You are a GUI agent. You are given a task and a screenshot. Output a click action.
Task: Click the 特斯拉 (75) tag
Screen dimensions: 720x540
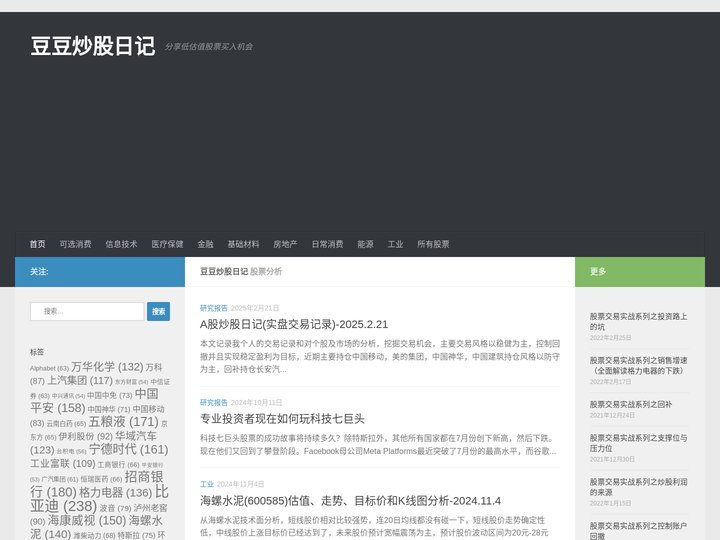pos(136,535)
